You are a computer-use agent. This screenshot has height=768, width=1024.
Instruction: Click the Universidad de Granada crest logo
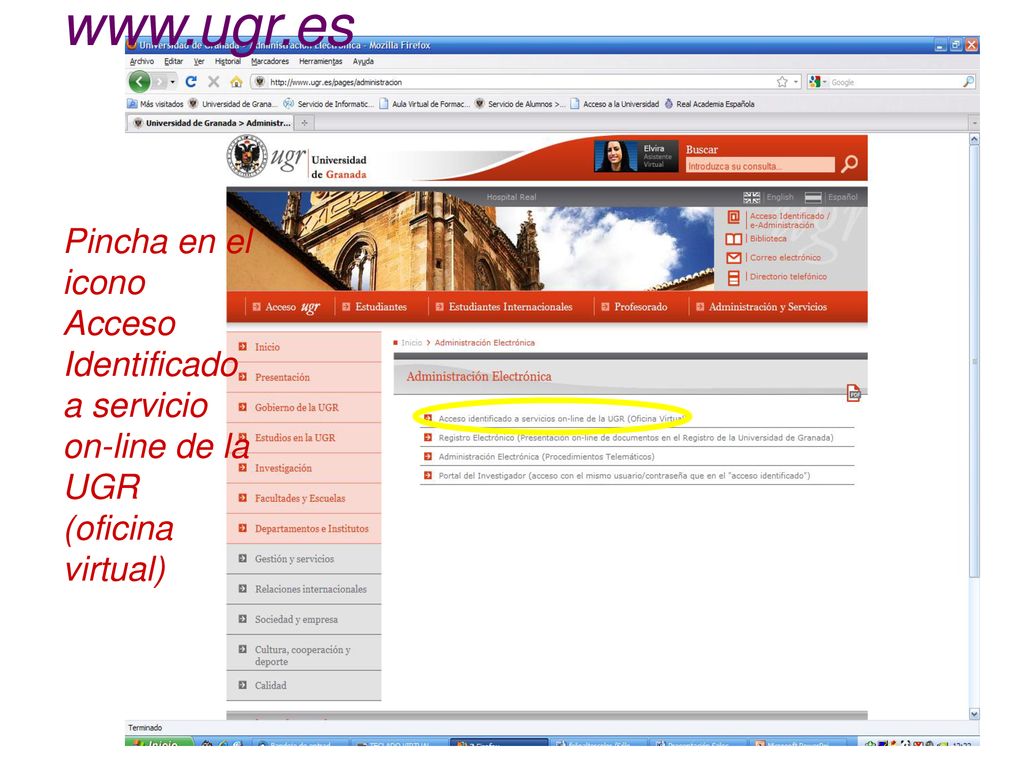click(247, 156)
